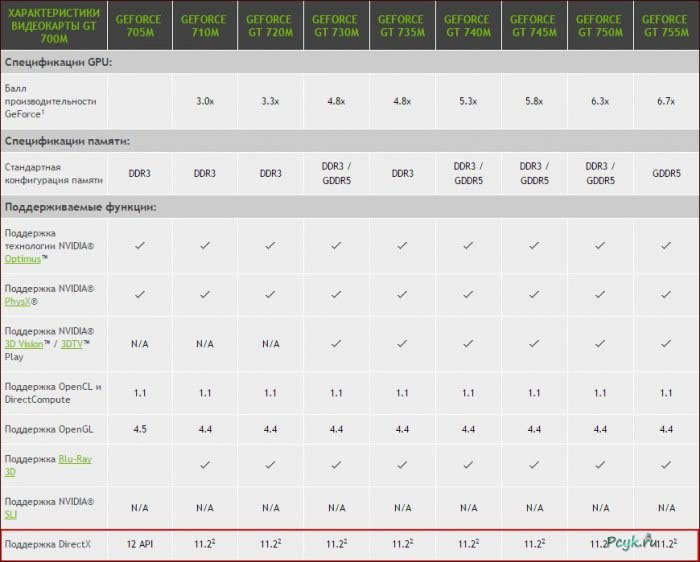Click the 3.3x performance score cell
Screen dimensions: 700x562
tap(271, 101)
